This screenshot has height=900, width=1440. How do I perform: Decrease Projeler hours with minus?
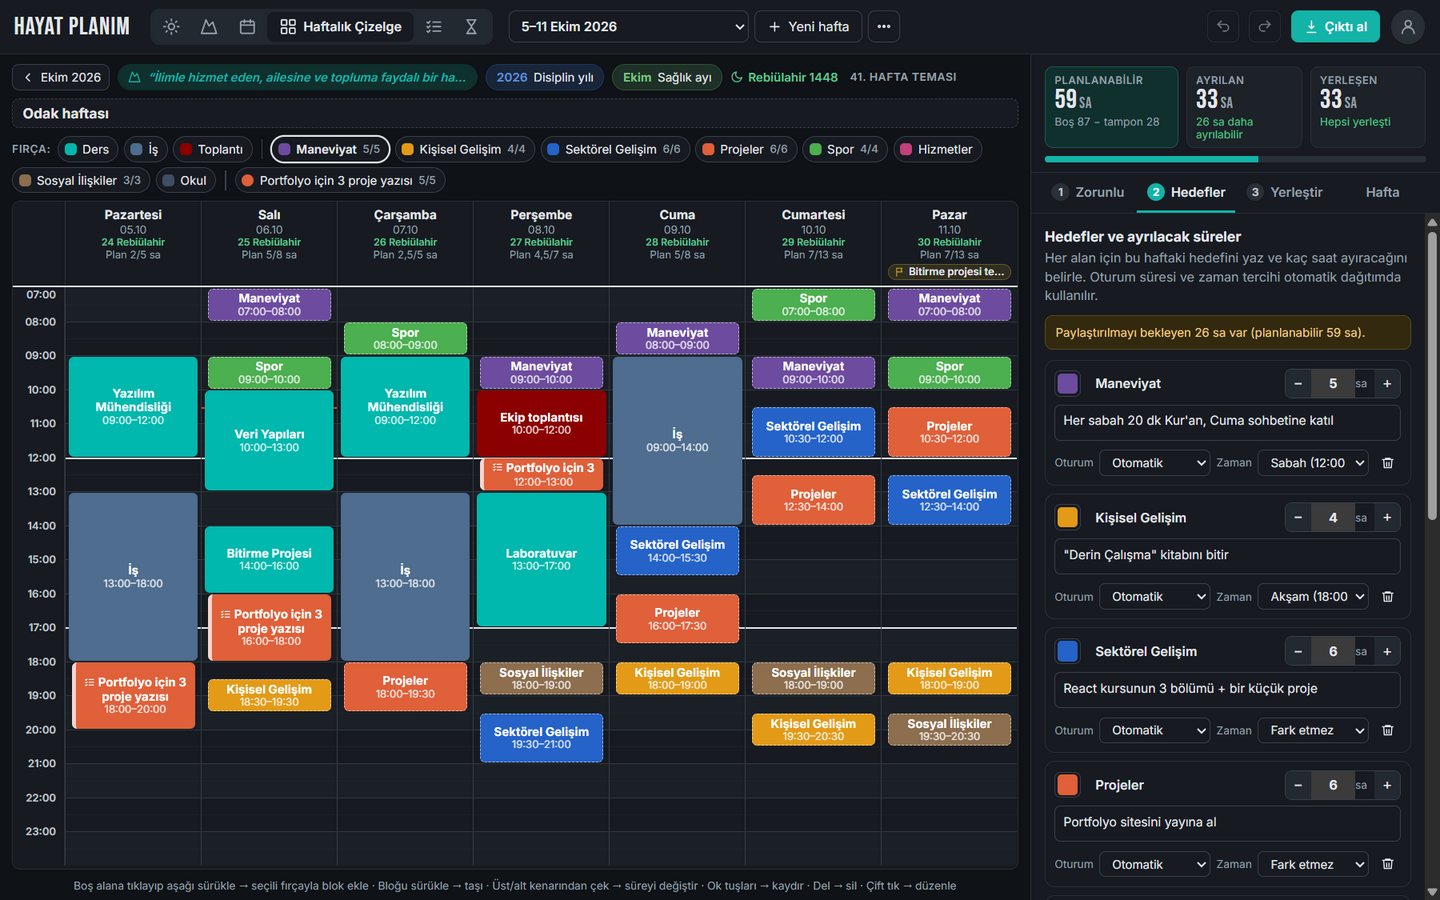(1298, 786)
